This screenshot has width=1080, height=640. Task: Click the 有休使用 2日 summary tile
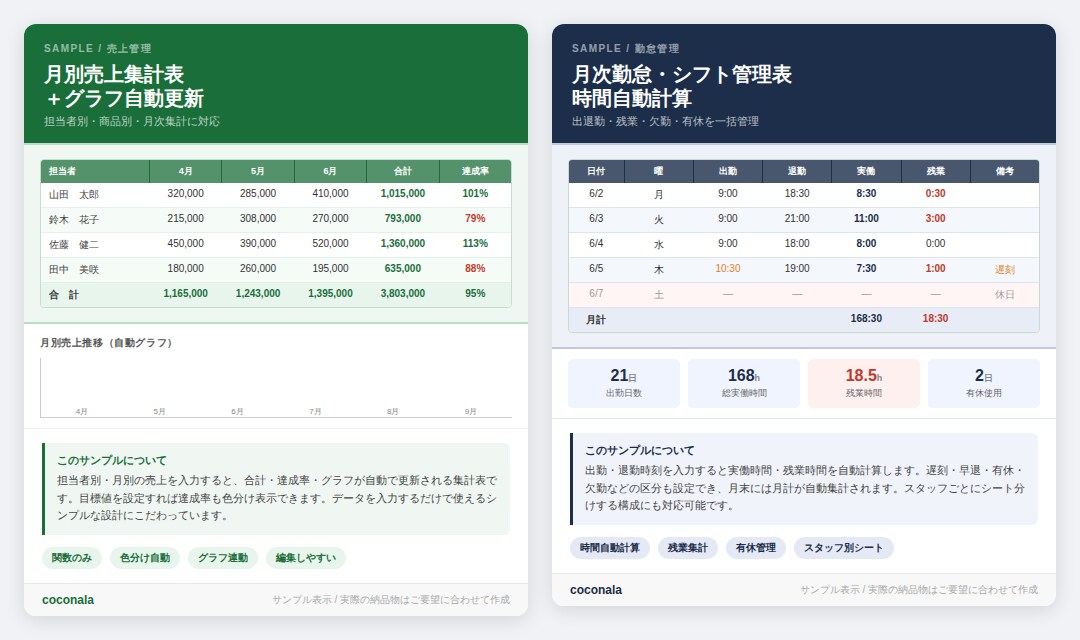pyautogui.click(x=984, y=383)
